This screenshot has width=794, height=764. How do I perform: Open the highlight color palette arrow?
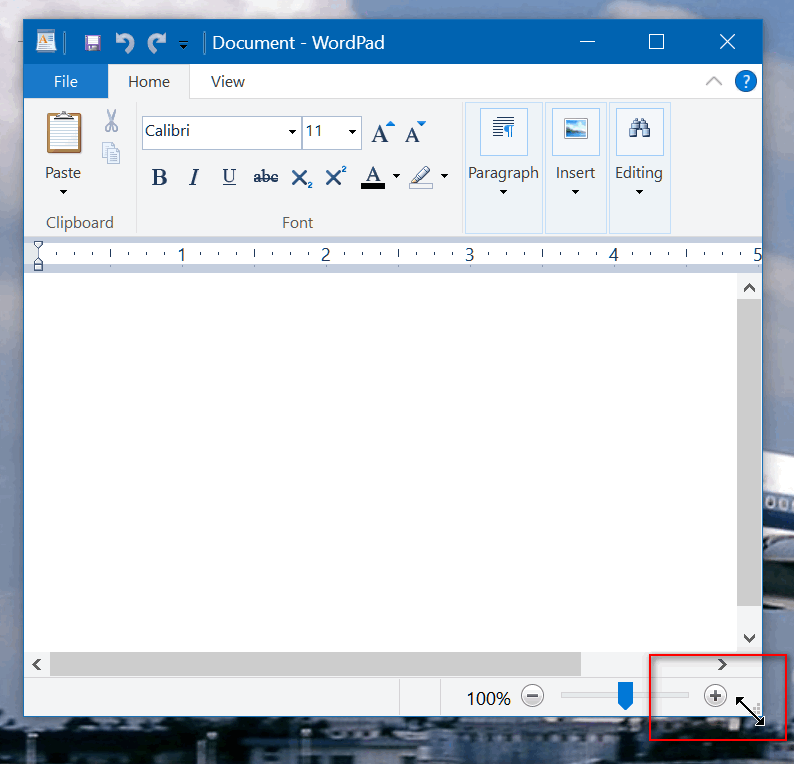[x=444, y=176]
